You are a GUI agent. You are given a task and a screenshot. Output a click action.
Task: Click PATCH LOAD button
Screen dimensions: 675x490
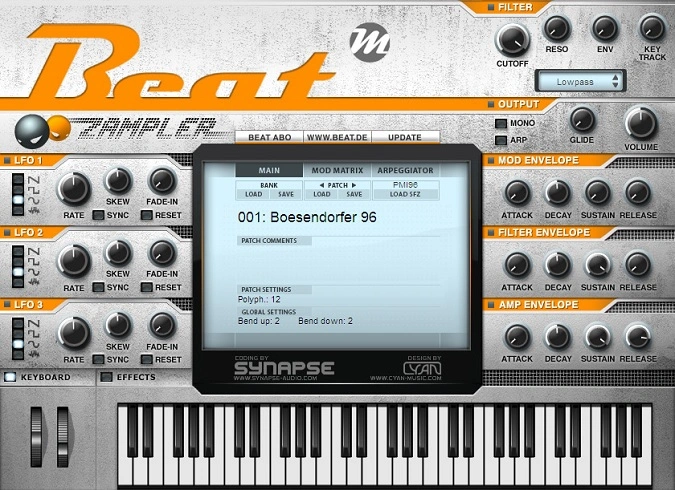322,195
